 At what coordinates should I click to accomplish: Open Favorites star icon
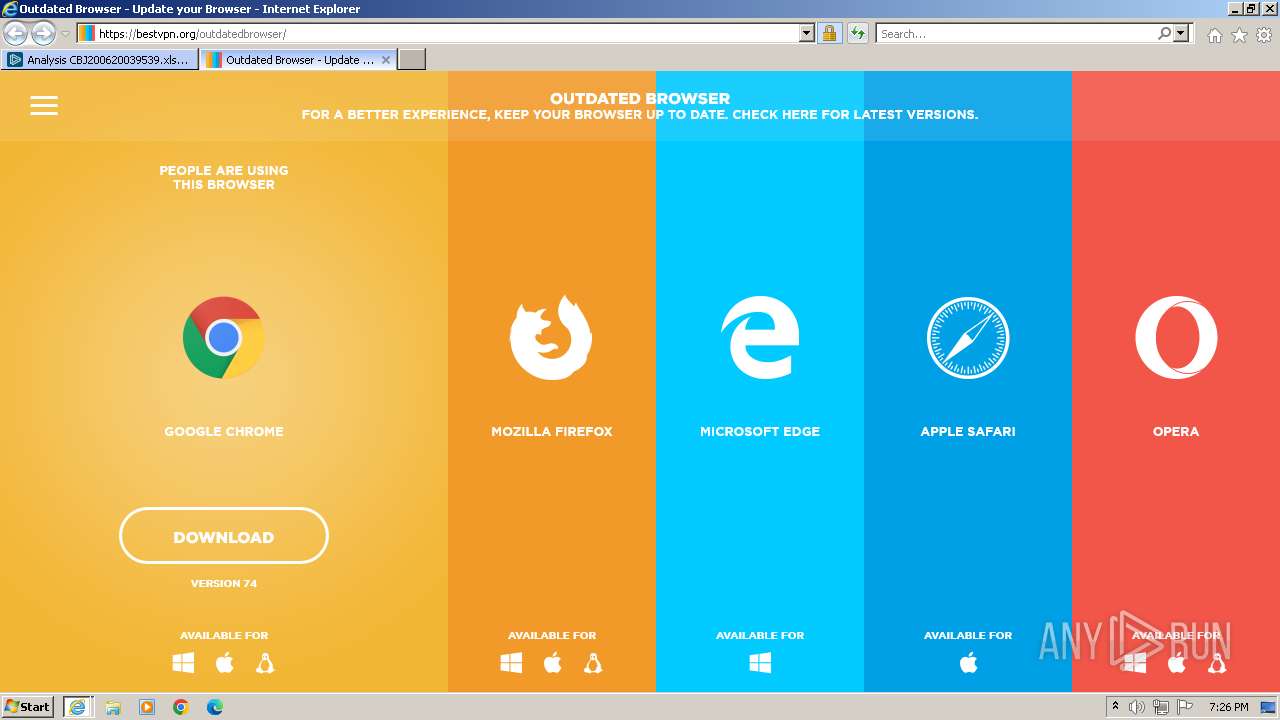(x=1239, y=35)
